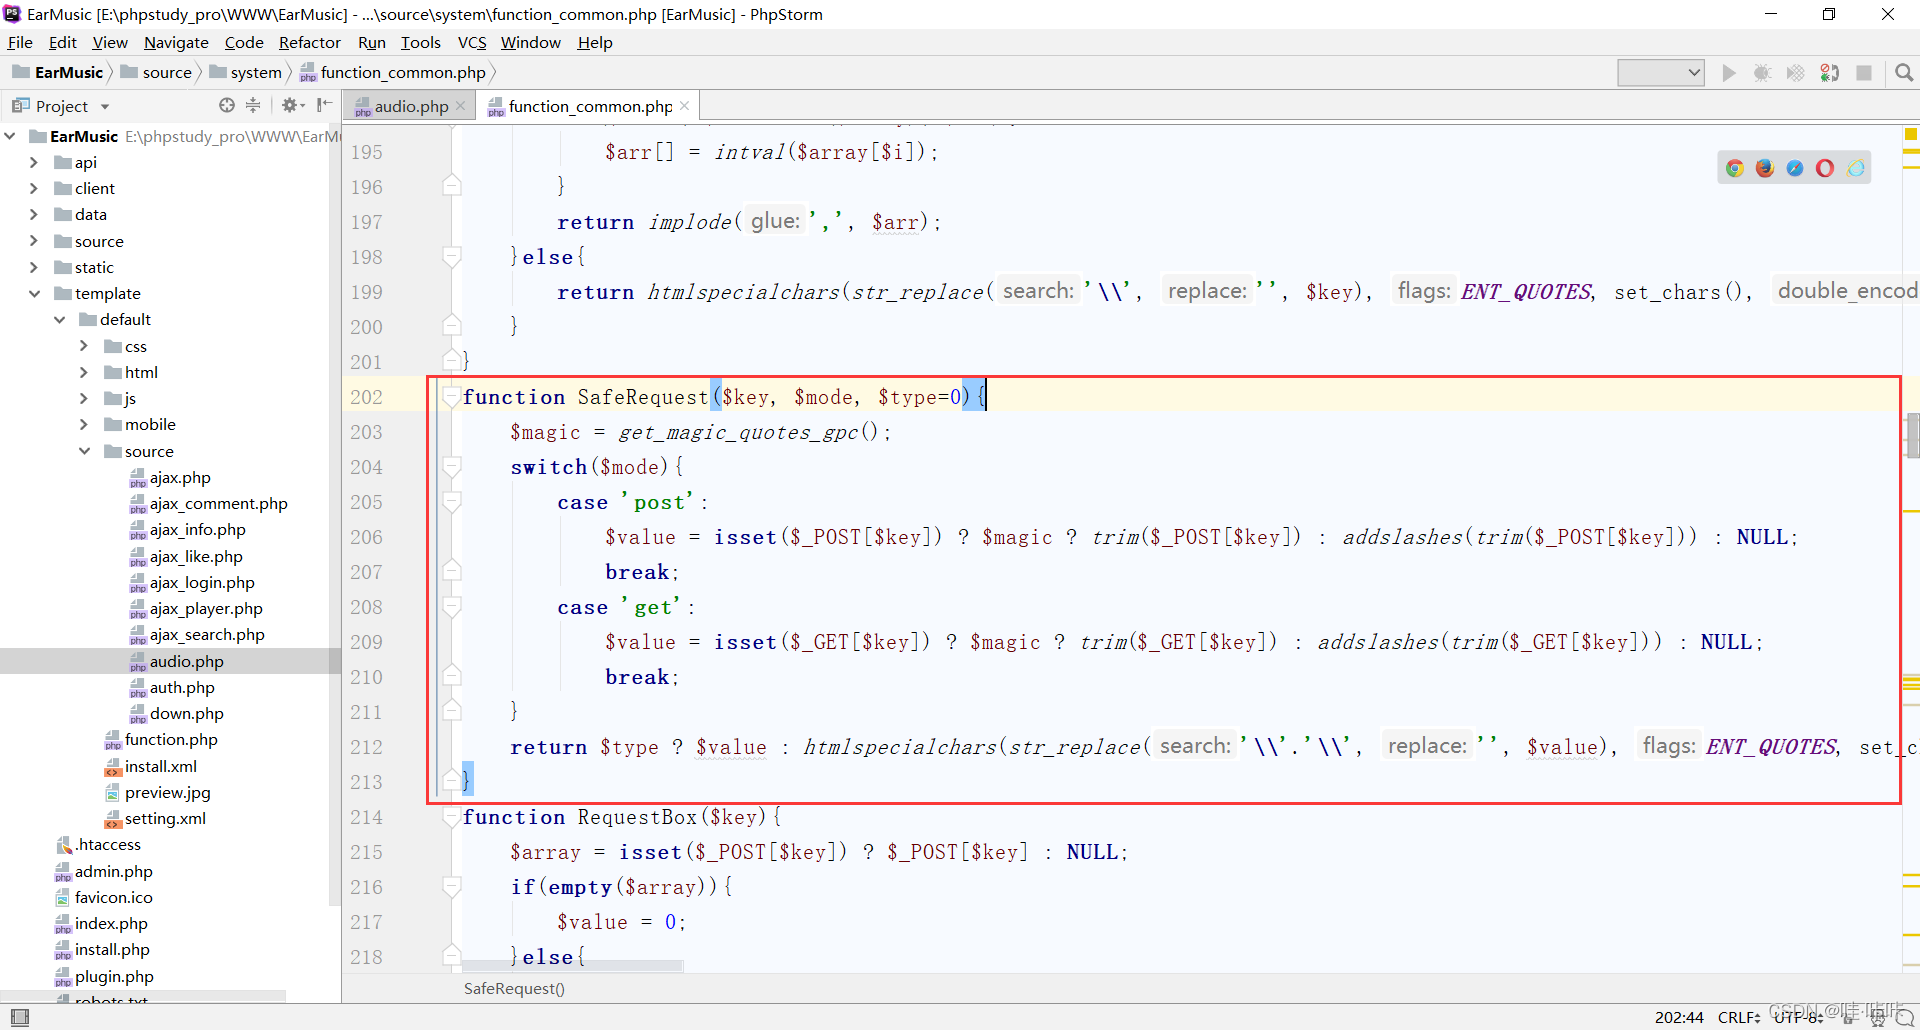The image size is (1920, 1030).
Task: Open file preview in Chrome browser
Action: 1735,168
